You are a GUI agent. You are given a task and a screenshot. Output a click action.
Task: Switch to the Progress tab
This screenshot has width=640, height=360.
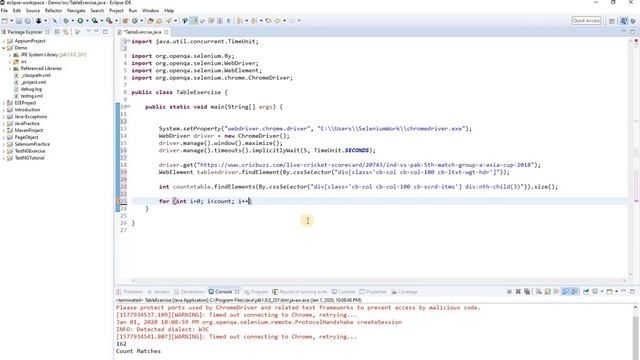click(x=256, y=292)
